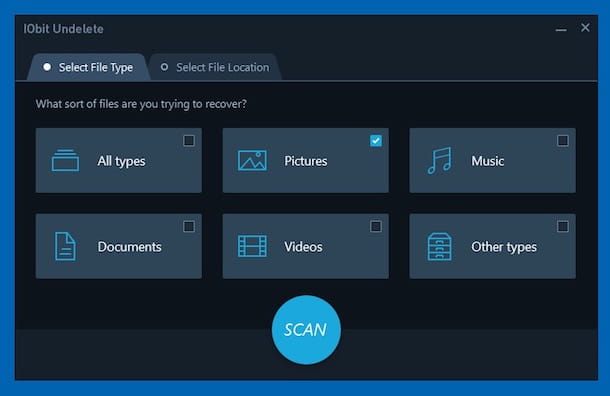
Task: Click the Select File Location radio dot
Action: point(165,67)
